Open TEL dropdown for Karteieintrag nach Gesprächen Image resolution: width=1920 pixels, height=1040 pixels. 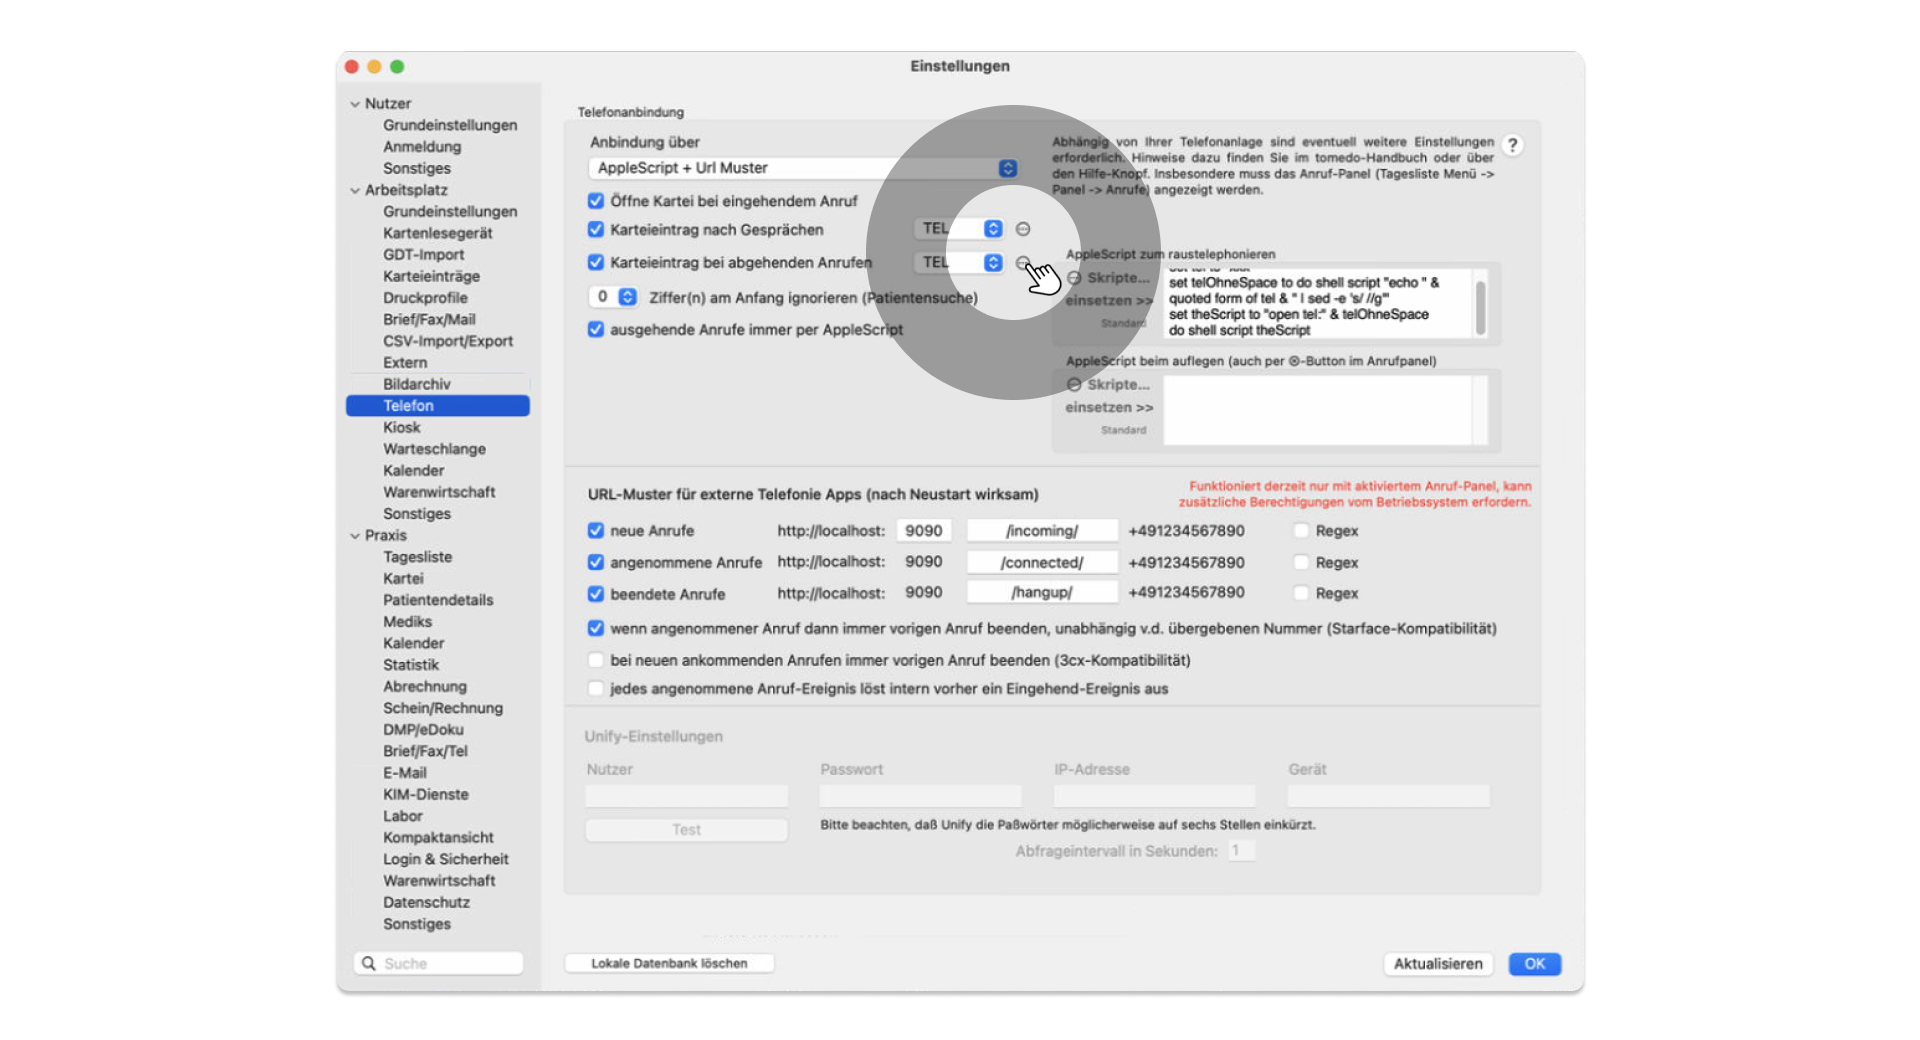pyautogui.click(x=959, y=229)
